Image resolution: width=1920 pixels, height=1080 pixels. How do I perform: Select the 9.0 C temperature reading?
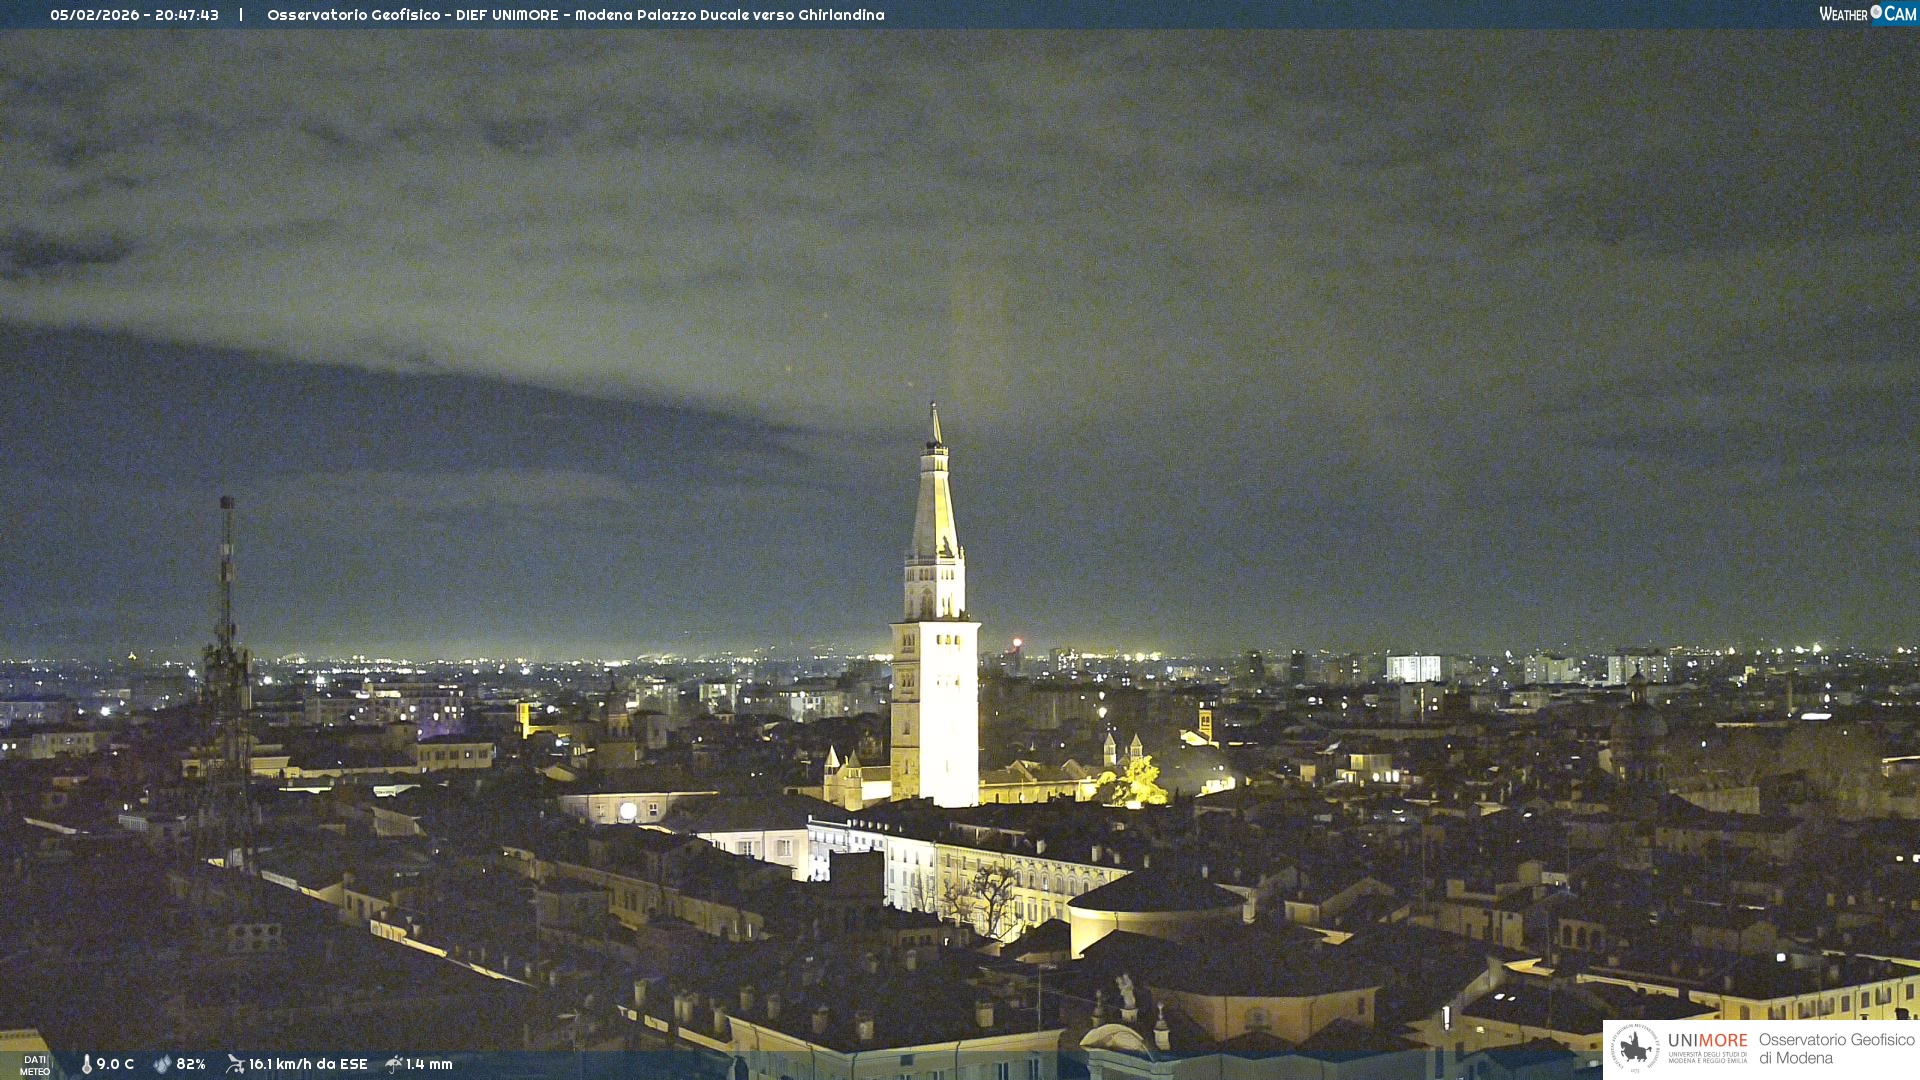(115, 1064)
